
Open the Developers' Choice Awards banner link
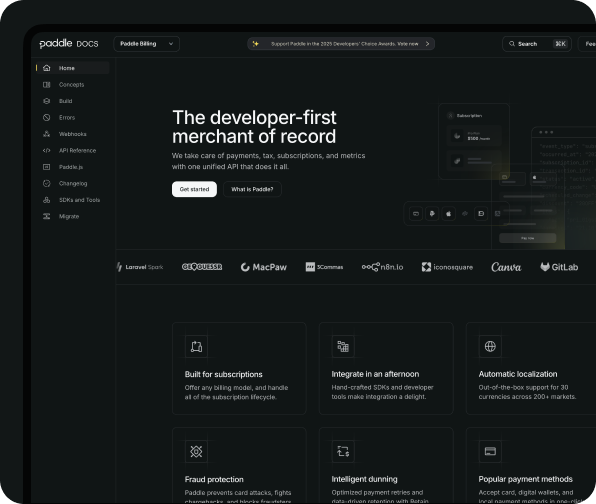341,44
